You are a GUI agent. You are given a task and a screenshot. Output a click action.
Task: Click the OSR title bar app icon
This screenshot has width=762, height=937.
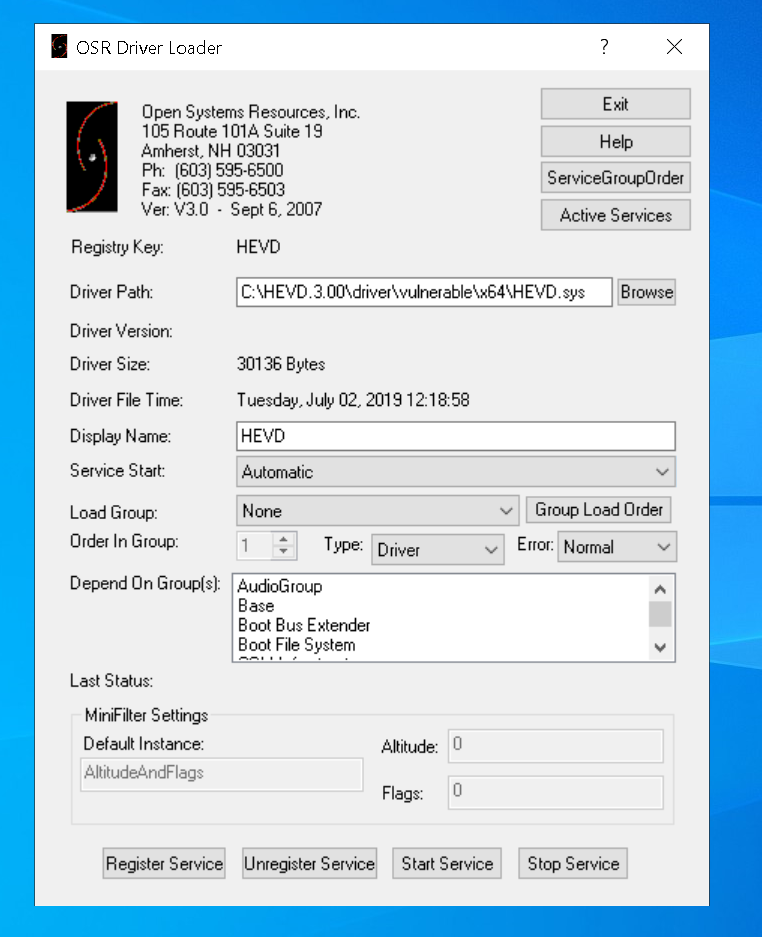point(59,47)
